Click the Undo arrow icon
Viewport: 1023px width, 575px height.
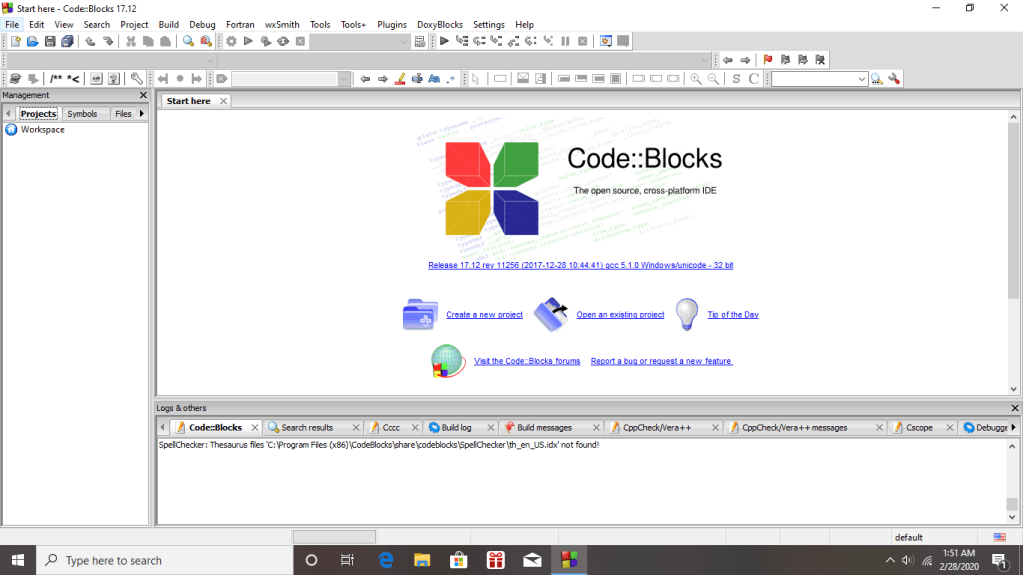tap(90, 41)
